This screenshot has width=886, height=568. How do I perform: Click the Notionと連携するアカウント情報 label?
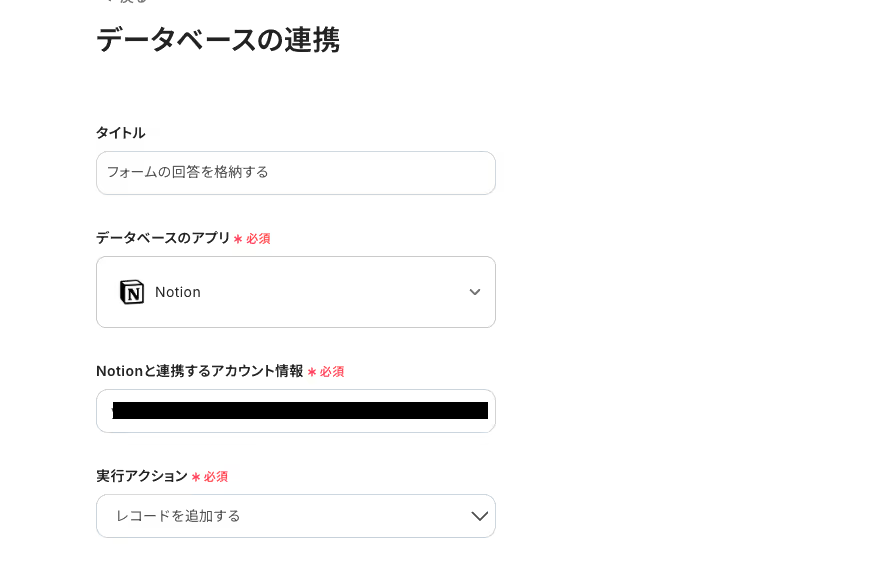pos(199,371)
